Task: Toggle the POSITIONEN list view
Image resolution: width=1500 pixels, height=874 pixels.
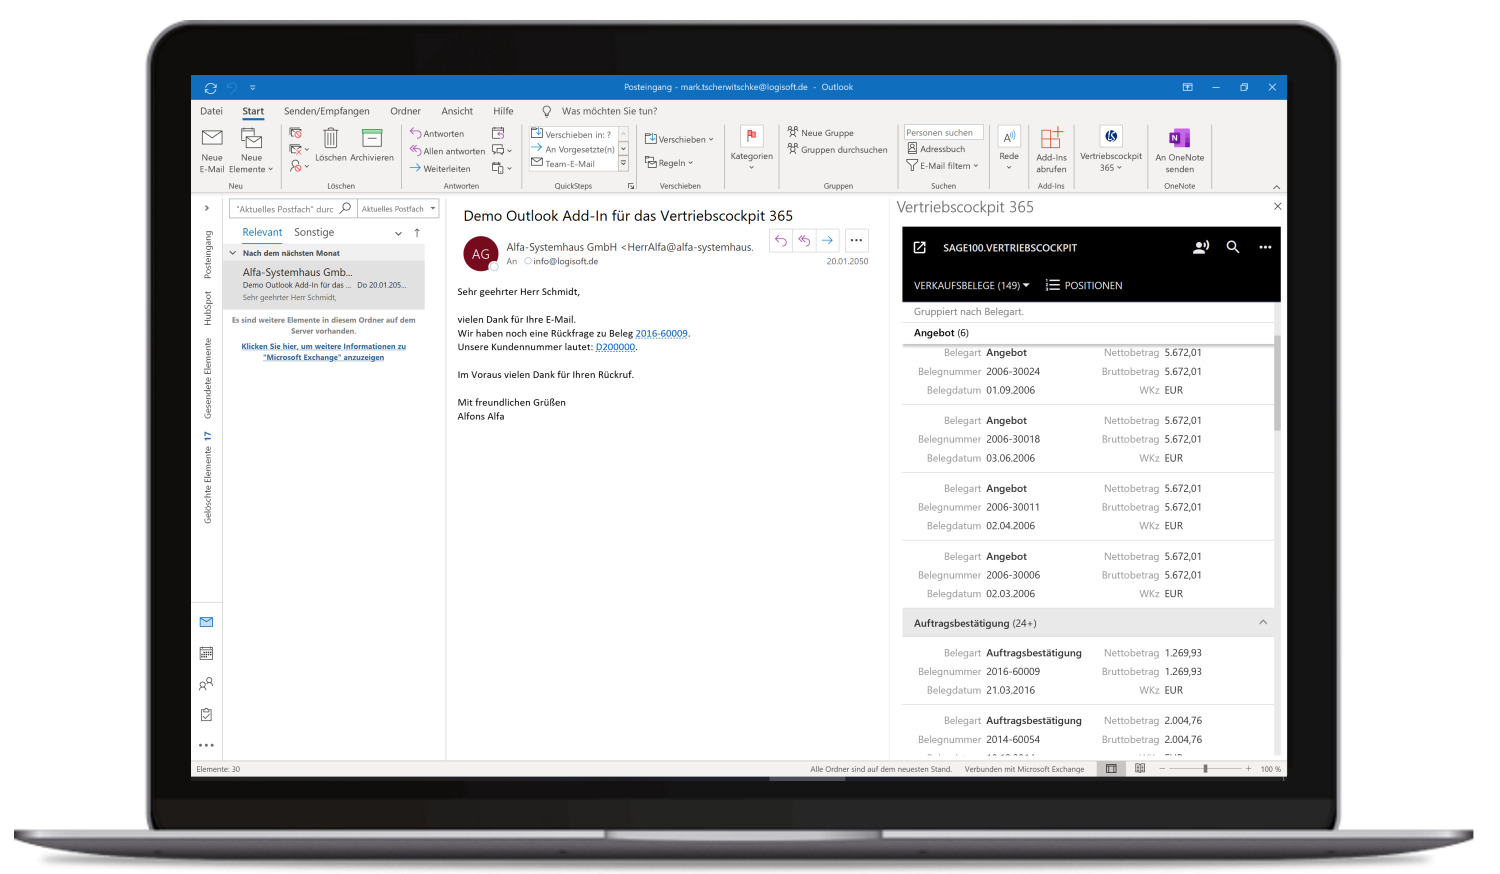Action: [x=1084, y=286]
